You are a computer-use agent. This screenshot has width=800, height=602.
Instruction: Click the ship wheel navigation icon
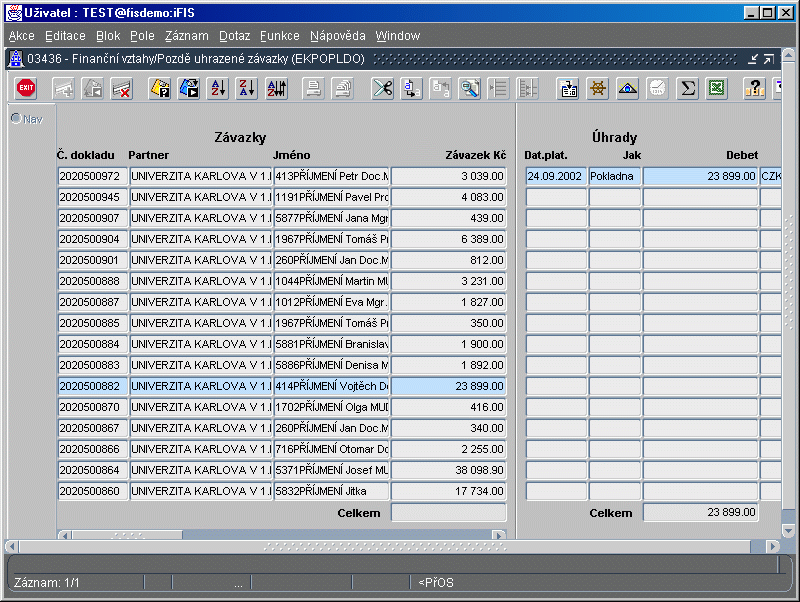point(598,89)
